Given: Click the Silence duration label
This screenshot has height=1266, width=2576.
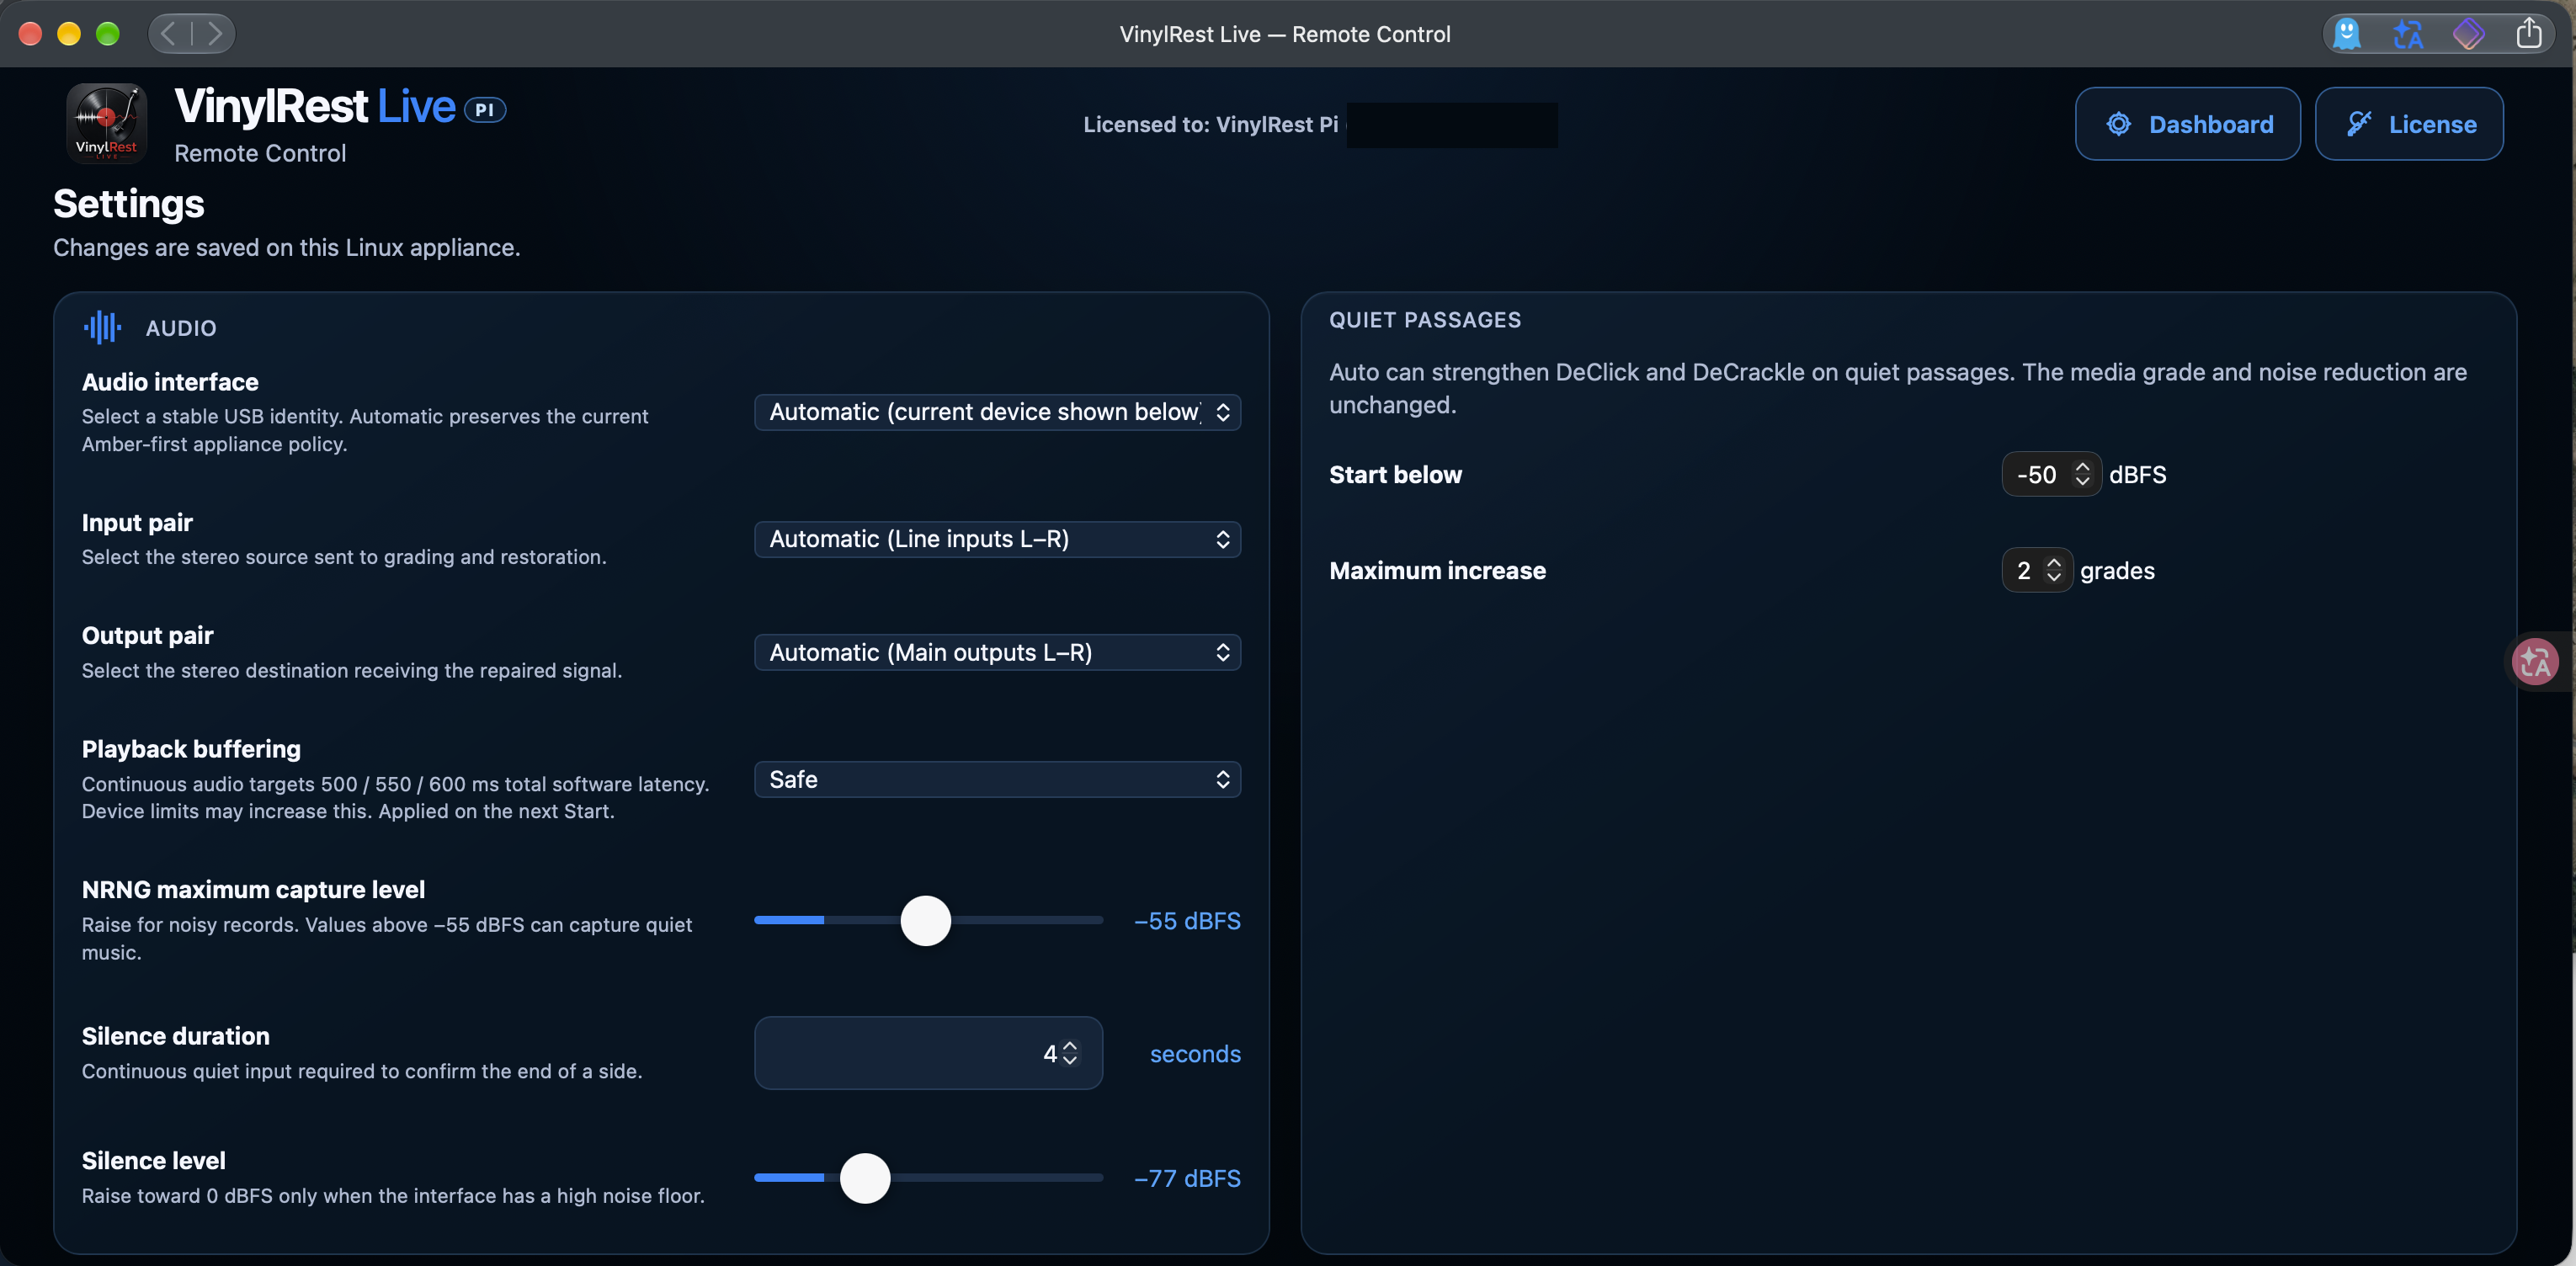Looking at the screenshot, I should tap(176, 1036).
